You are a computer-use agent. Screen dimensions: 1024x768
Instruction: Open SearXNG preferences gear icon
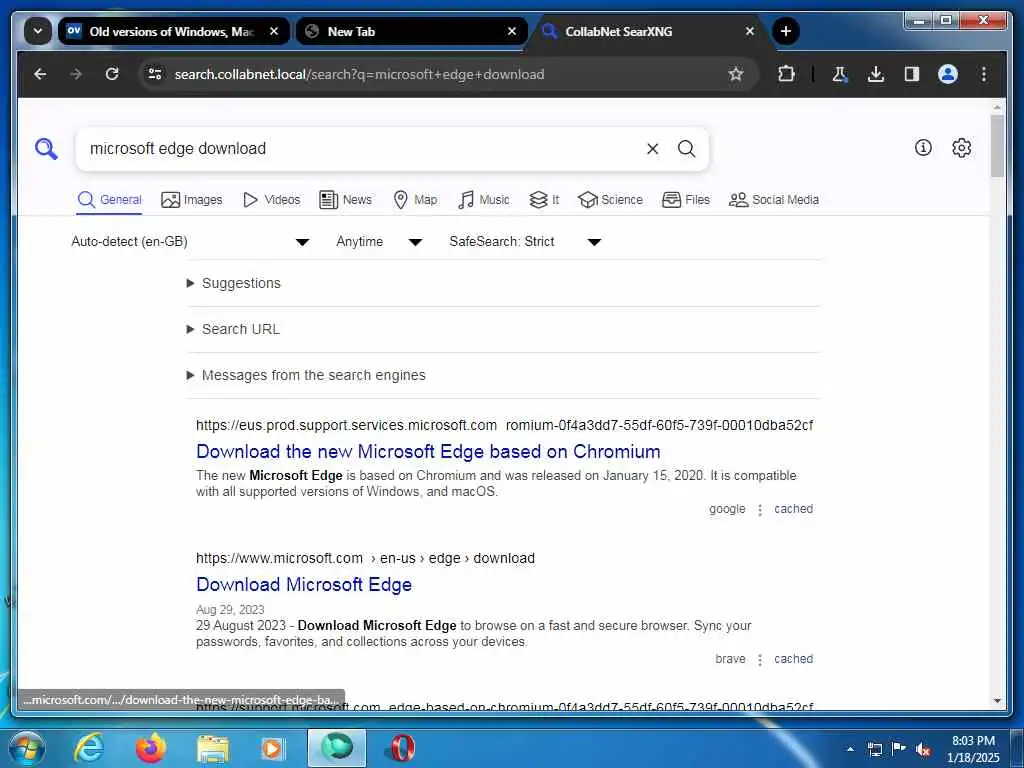(961, 148)
